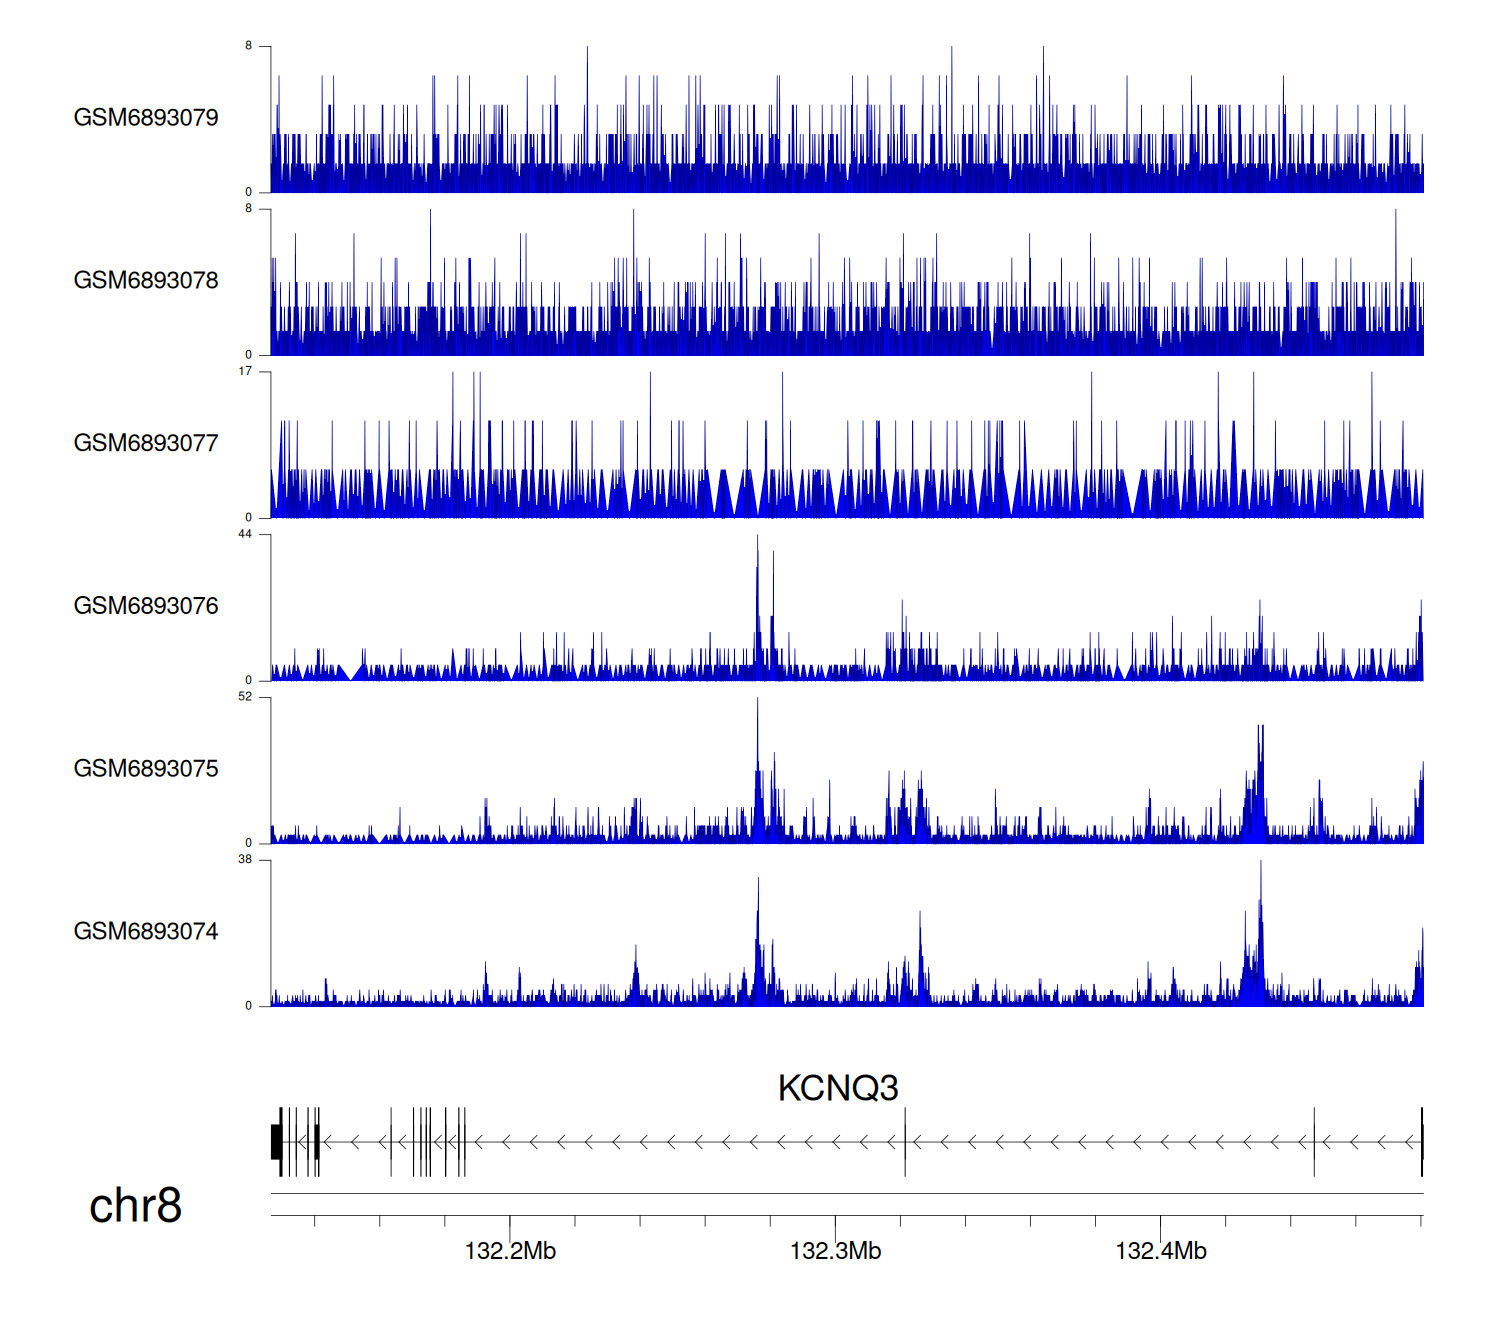Click the 132.2Mb axis tick label
The height and width of the screenshot is (1320, 1500).
click(x=510, y=1251)
